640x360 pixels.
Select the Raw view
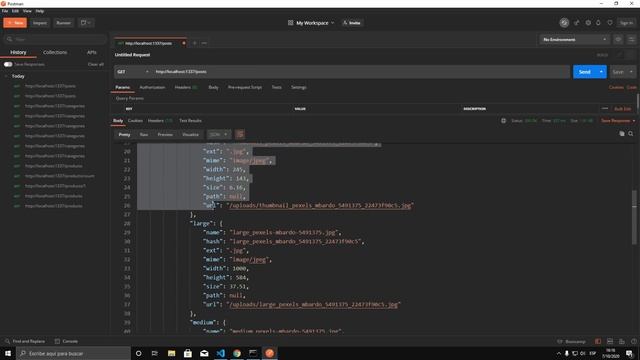144,134
